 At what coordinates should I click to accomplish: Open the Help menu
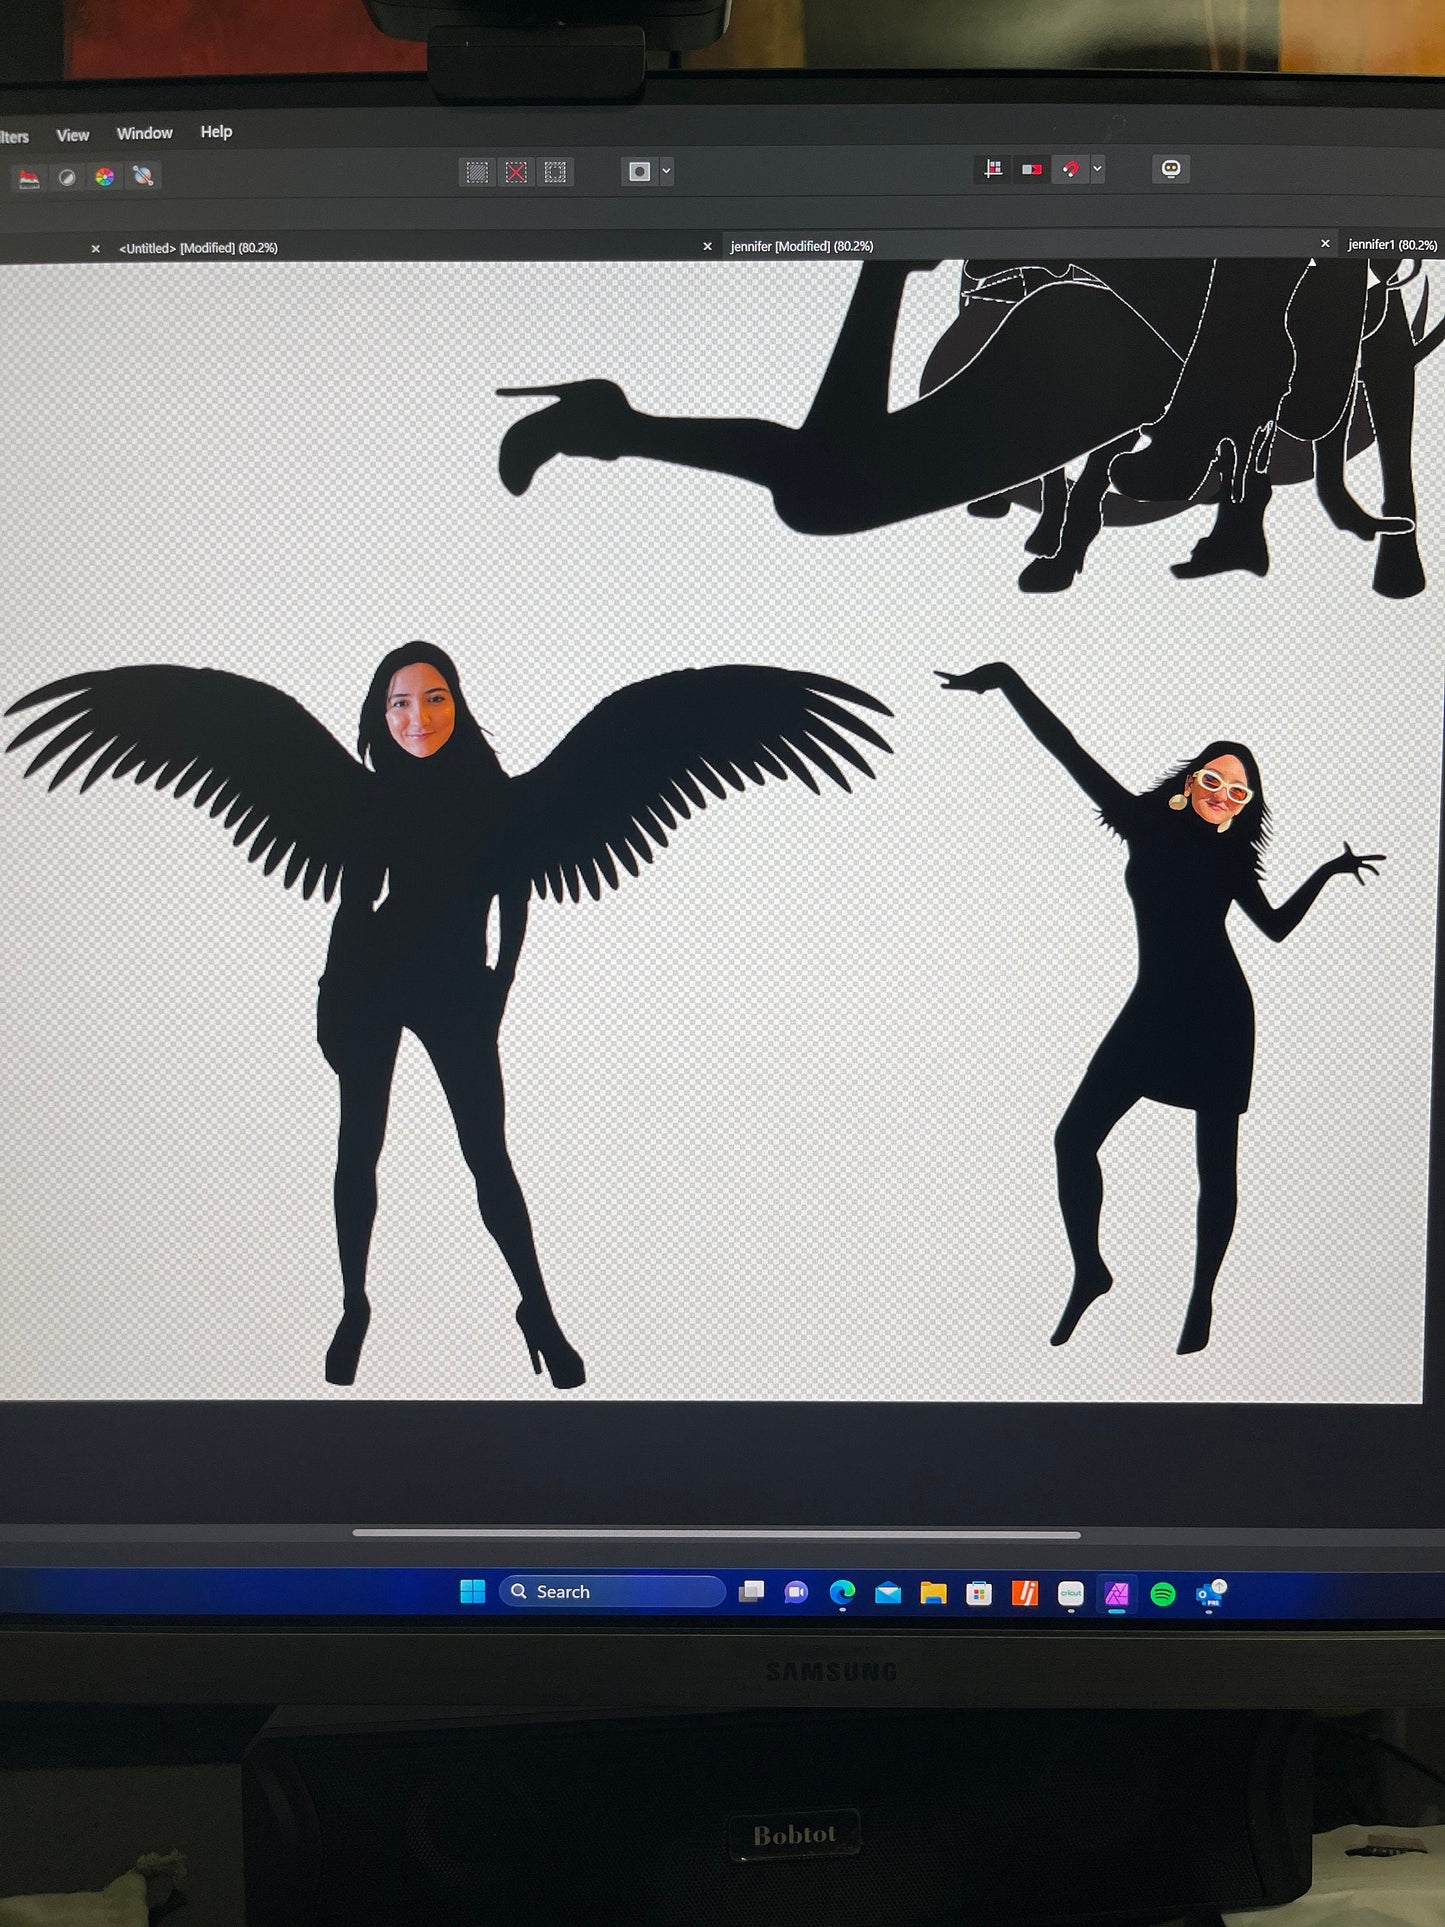pyautogui.click(x=216, y=132)
